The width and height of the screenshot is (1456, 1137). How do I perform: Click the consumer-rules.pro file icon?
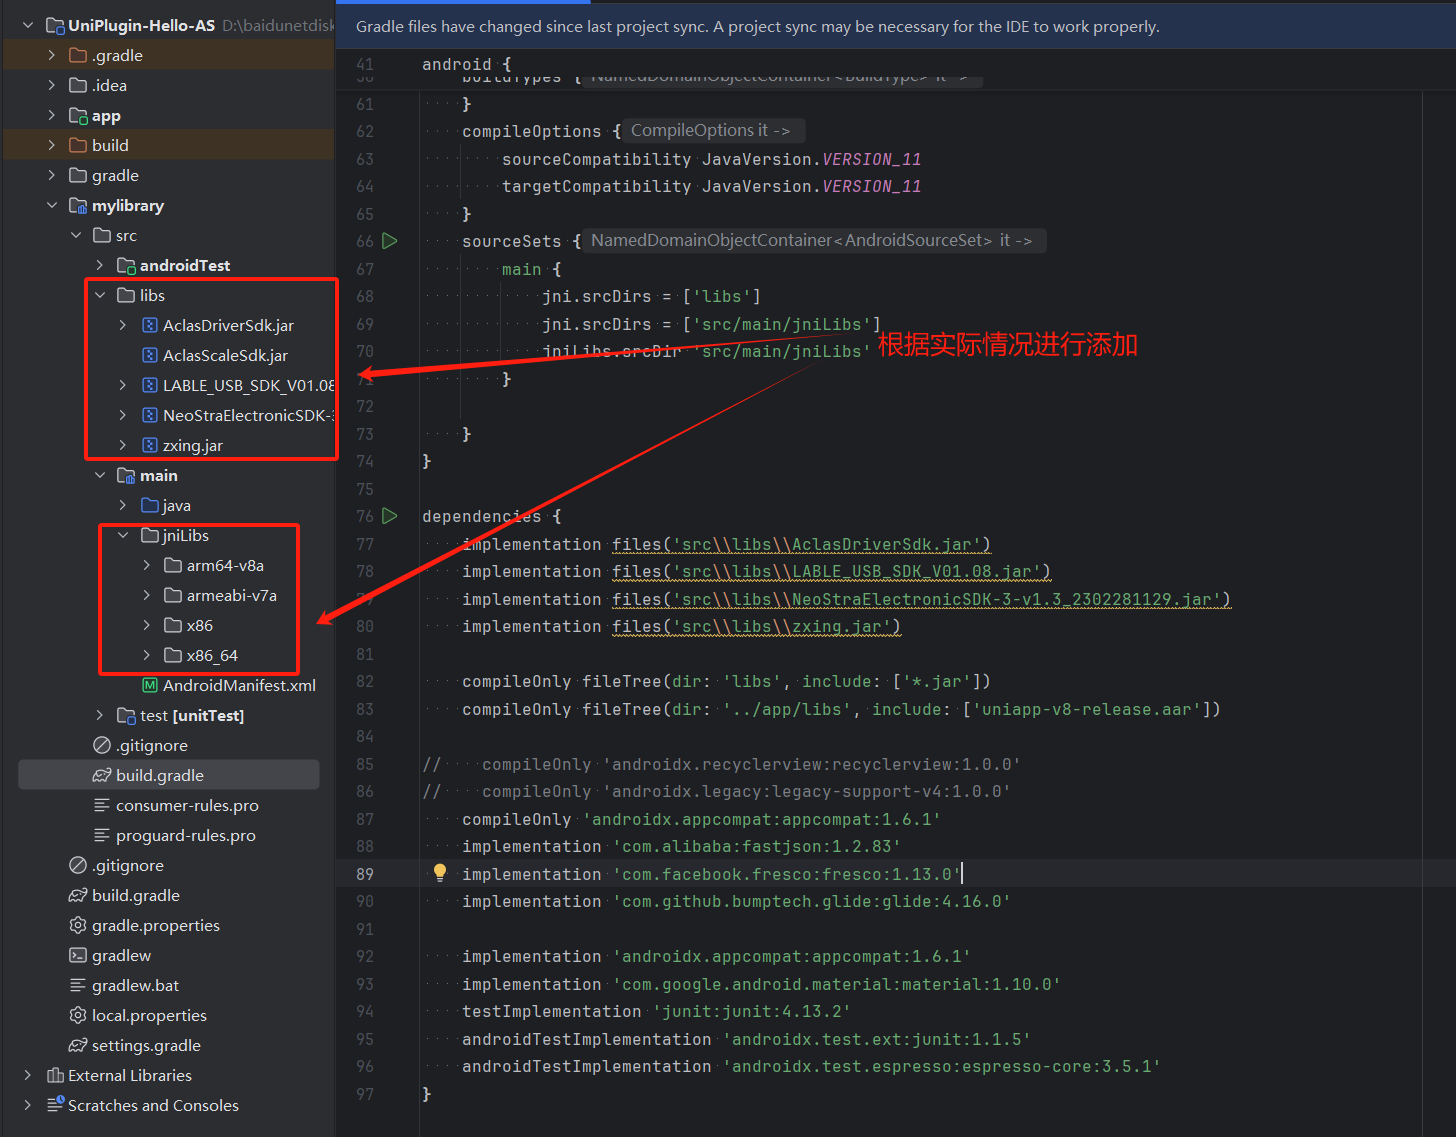(x=102, y=805)
